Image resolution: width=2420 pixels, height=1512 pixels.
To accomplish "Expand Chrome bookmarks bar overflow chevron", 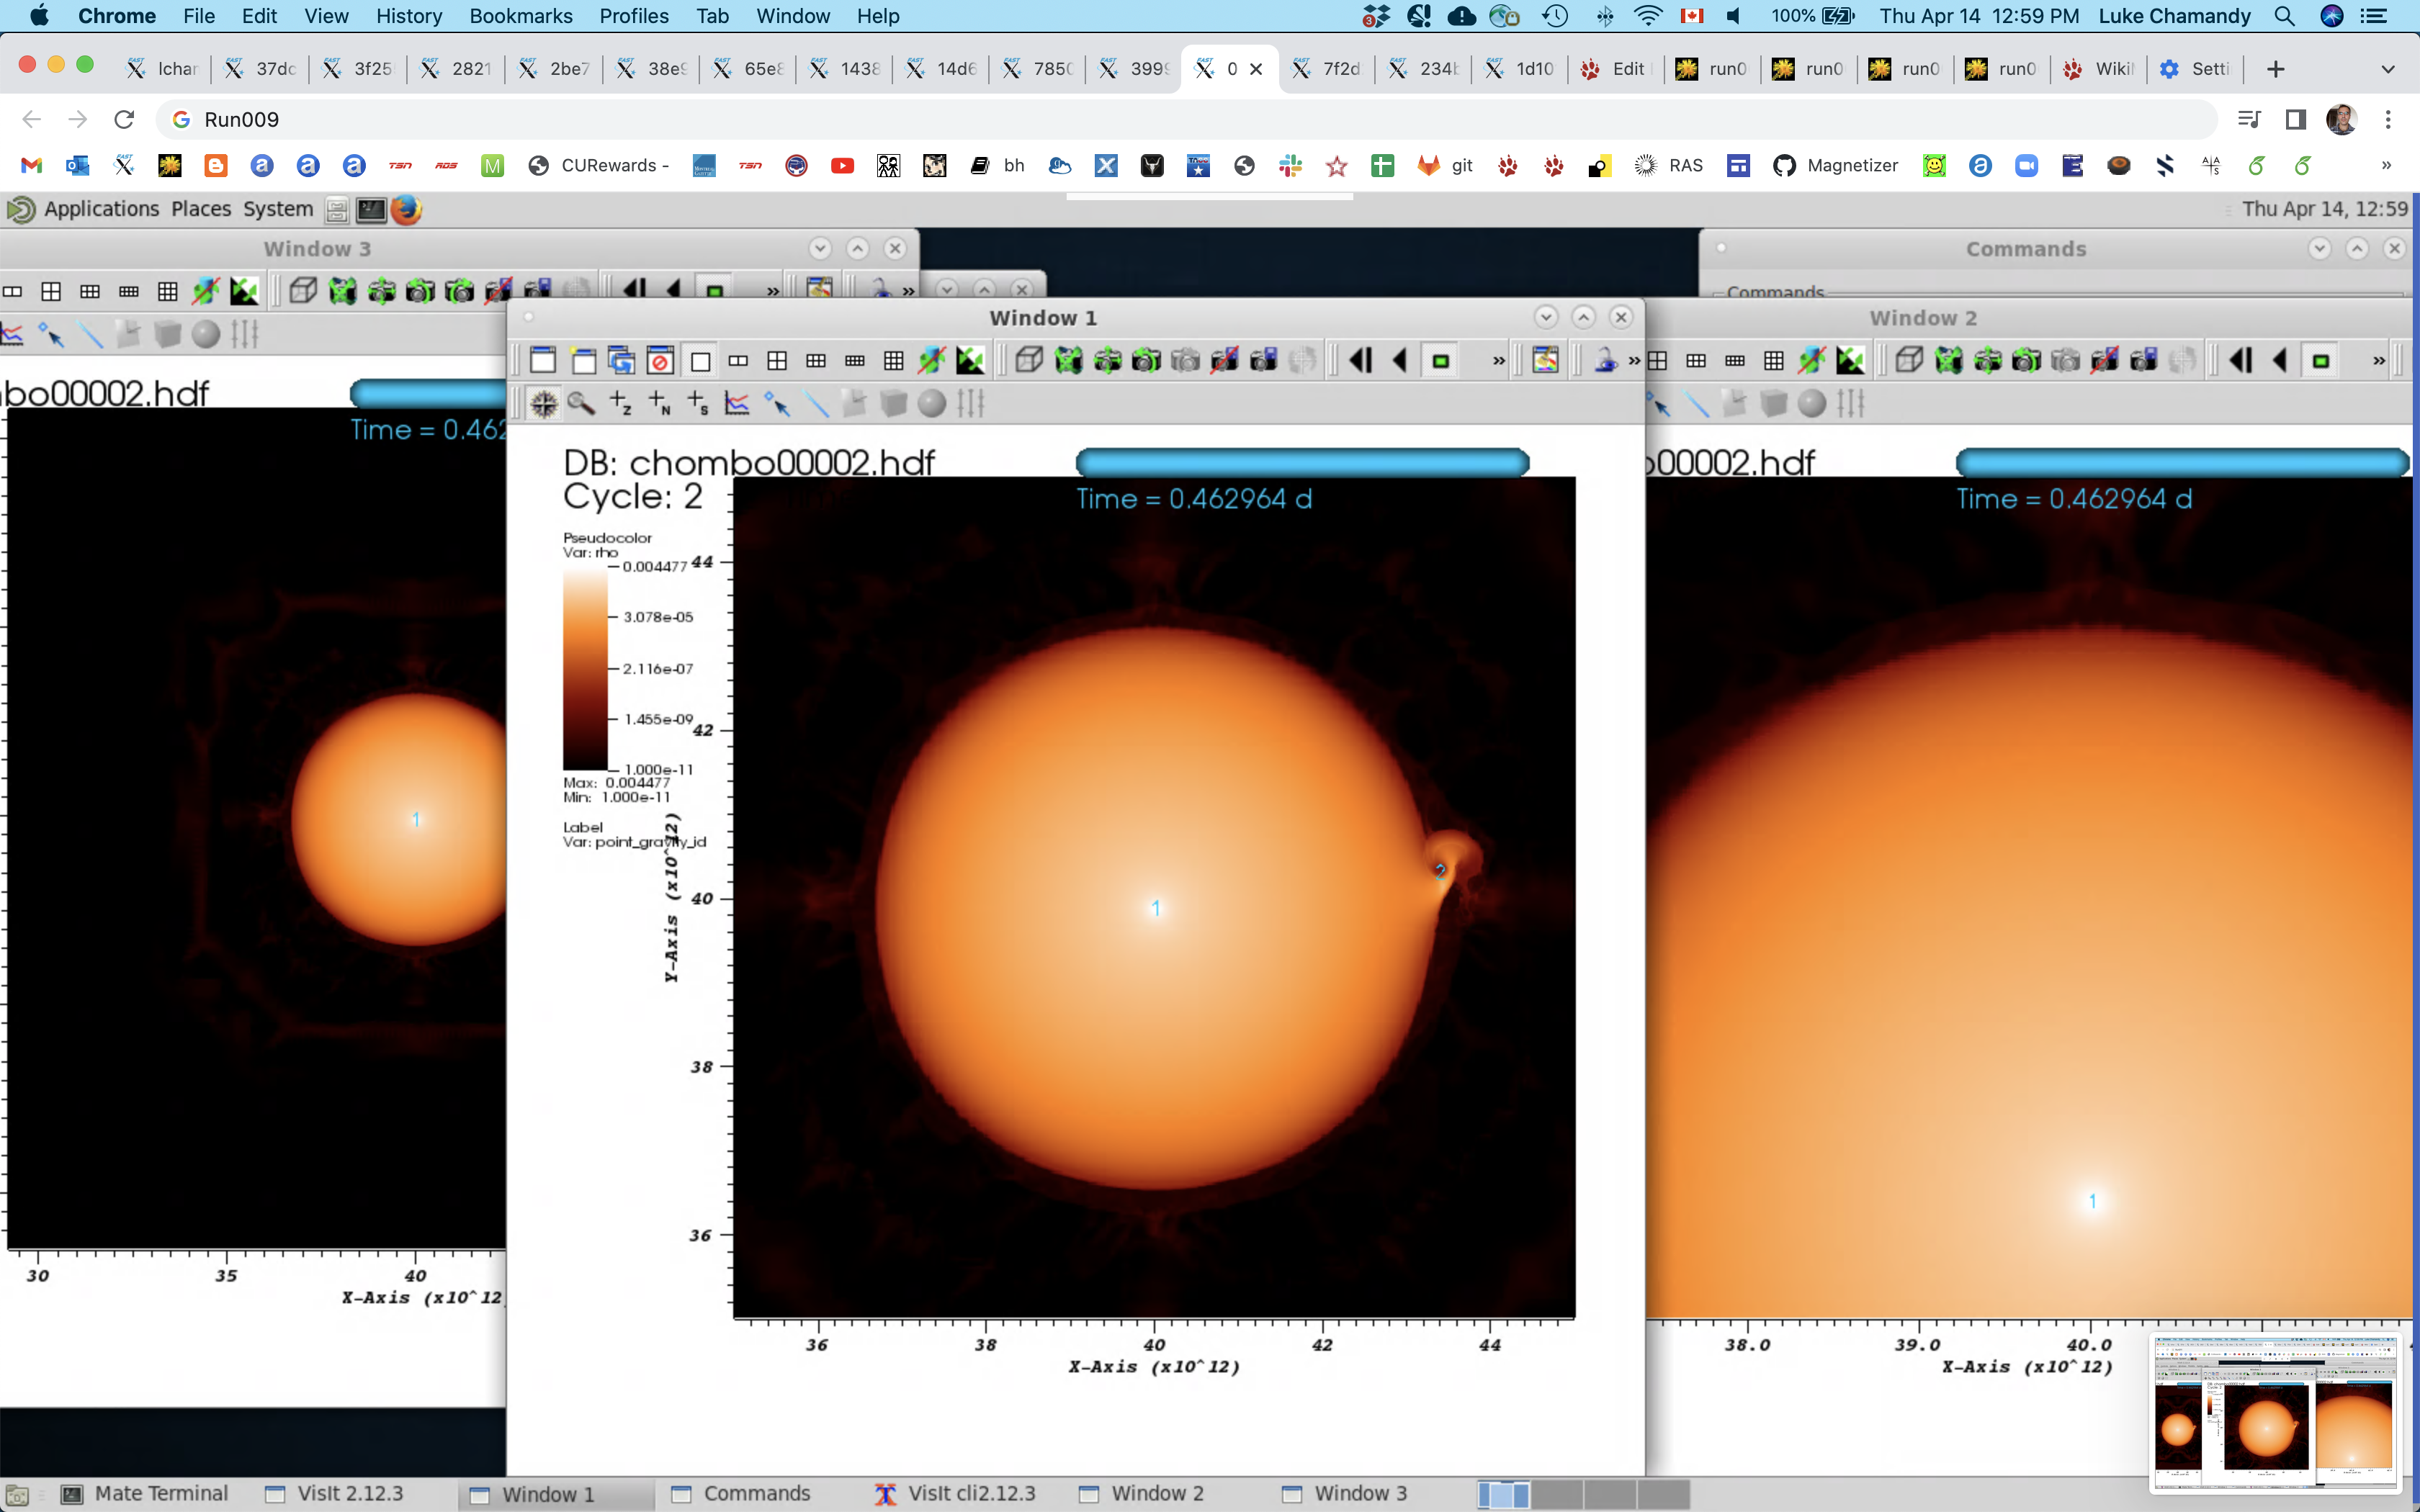I will coord(2386,166).
